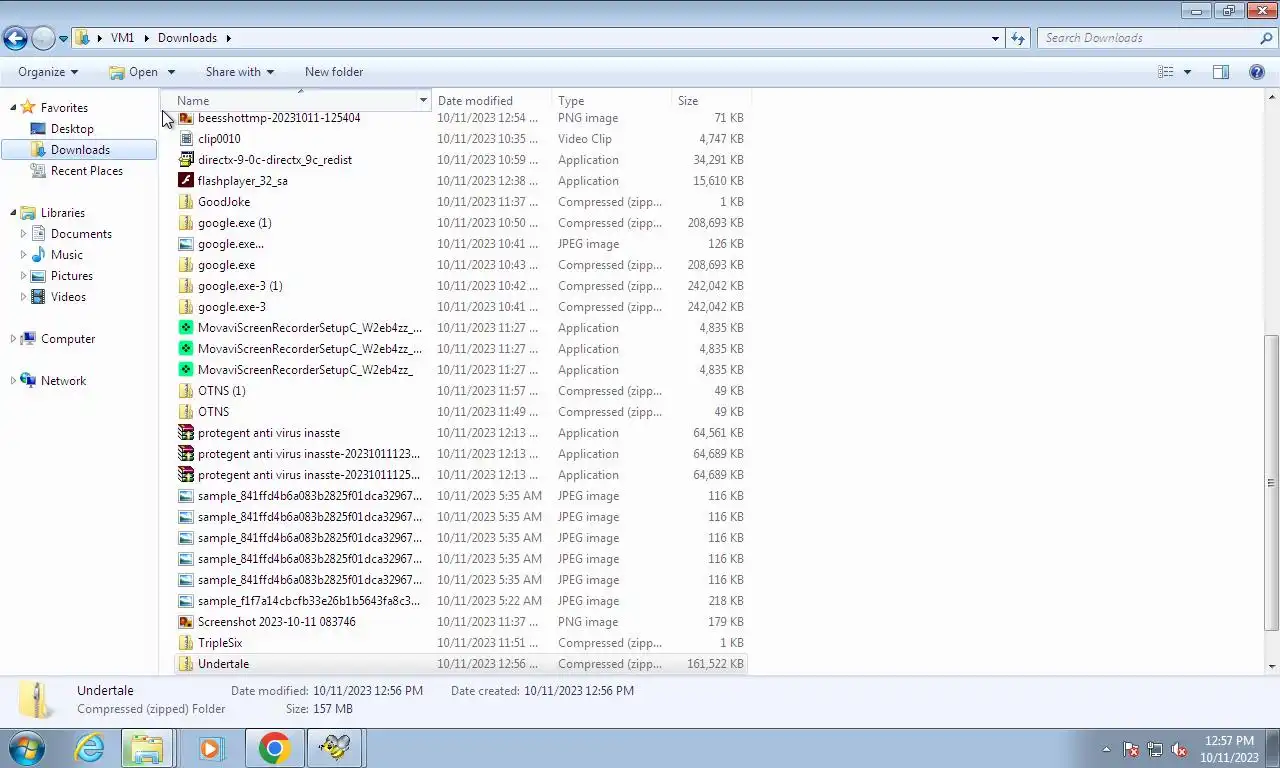The width and height of the screenshot is (1280, 768).
Task: Click the Windows Start button
Action: coord(26,748)
